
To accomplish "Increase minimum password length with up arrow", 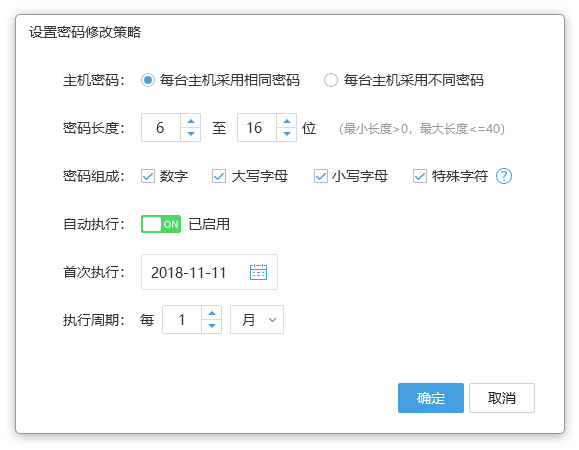I will point(191,121).
